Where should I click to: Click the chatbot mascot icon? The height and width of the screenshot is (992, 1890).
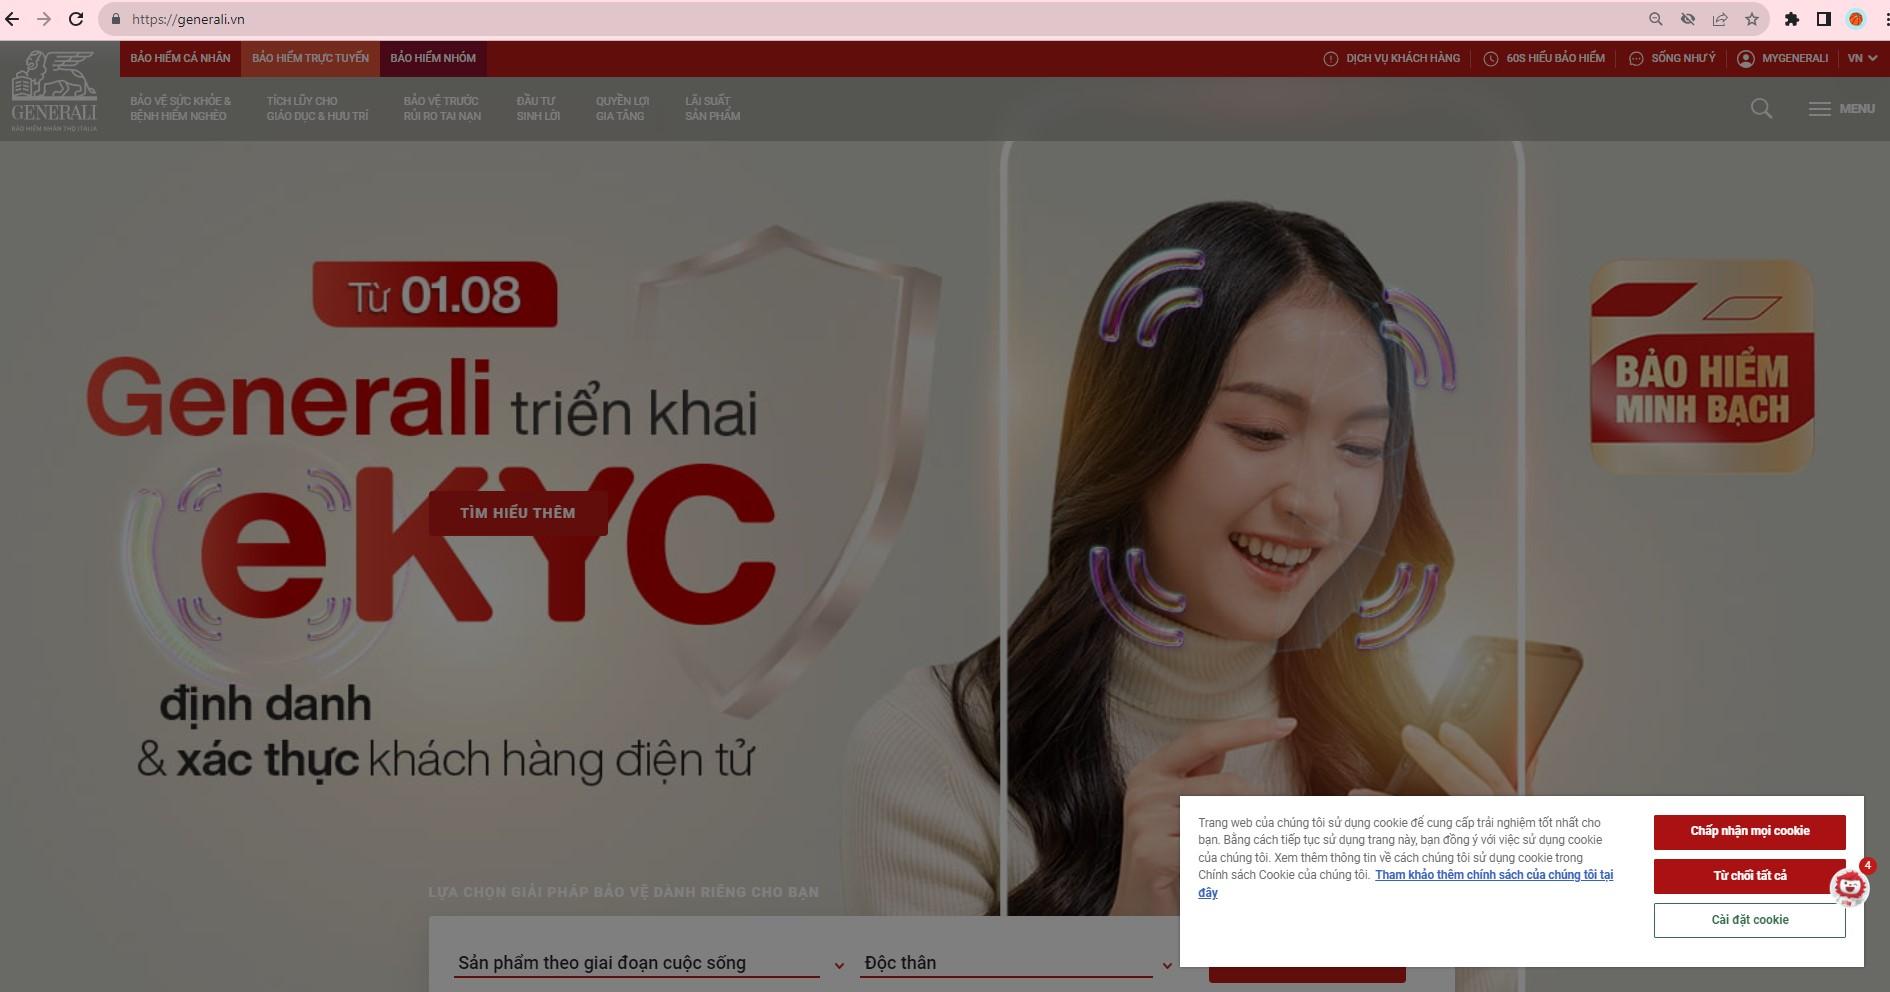(x=1849, y=887)
